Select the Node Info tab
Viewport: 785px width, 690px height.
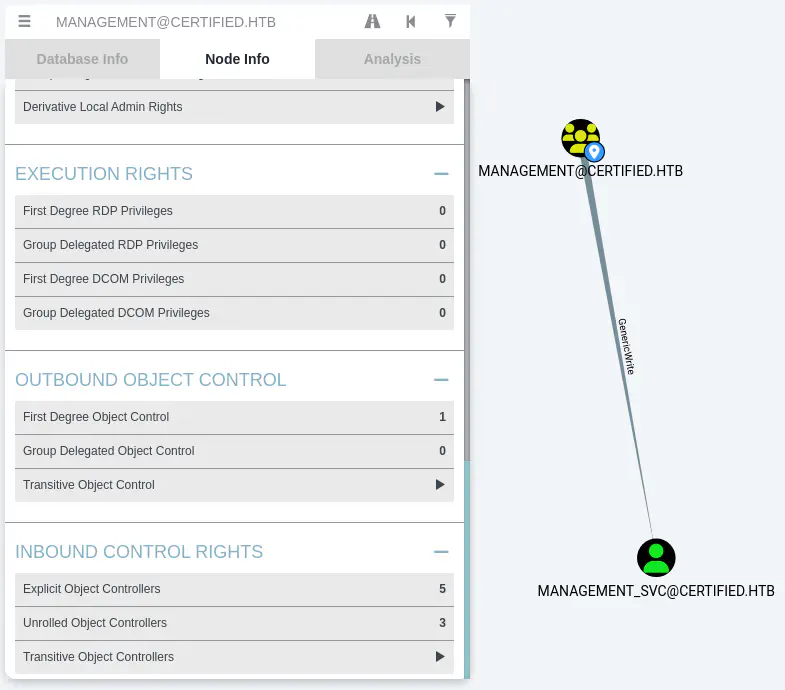[237, 59]
